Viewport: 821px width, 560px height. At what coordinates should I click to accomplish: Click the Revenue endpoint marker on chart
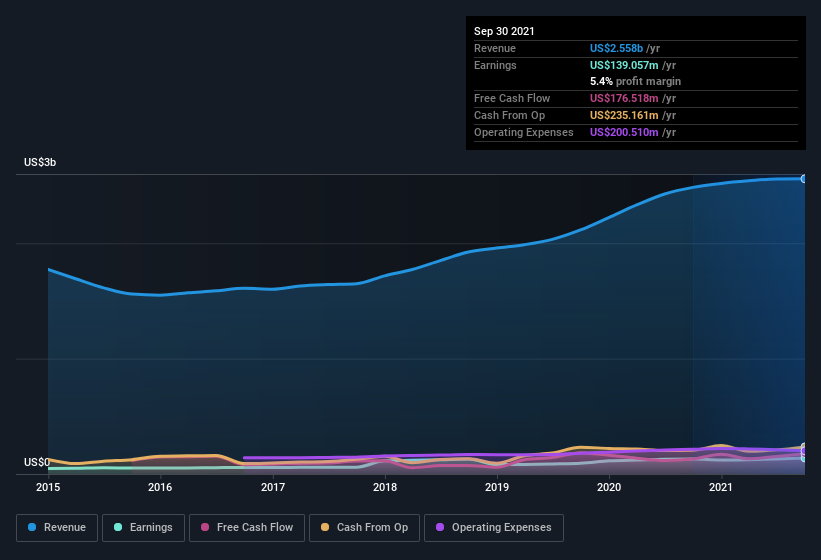804,179
